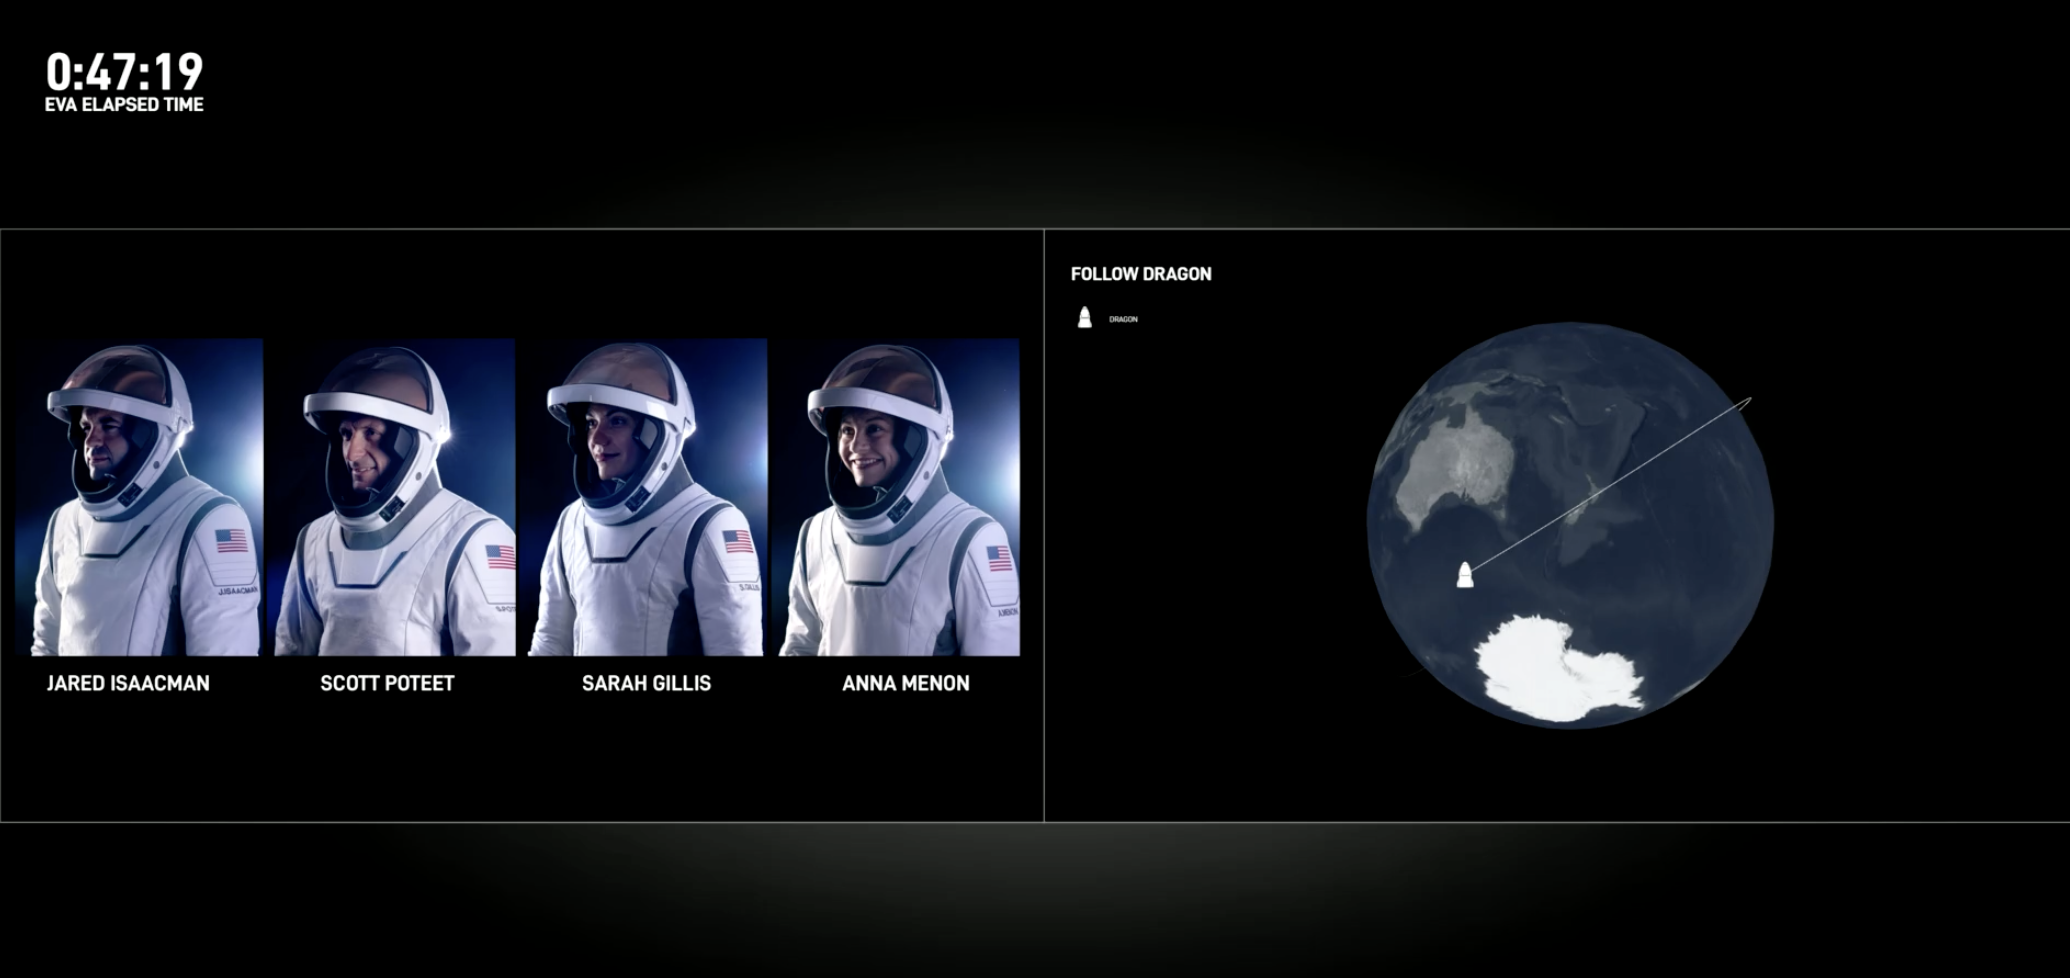The image size is (2070, 978).
Task: Click the US flag patch on Isaacman's suit
Action: [231, 541]
